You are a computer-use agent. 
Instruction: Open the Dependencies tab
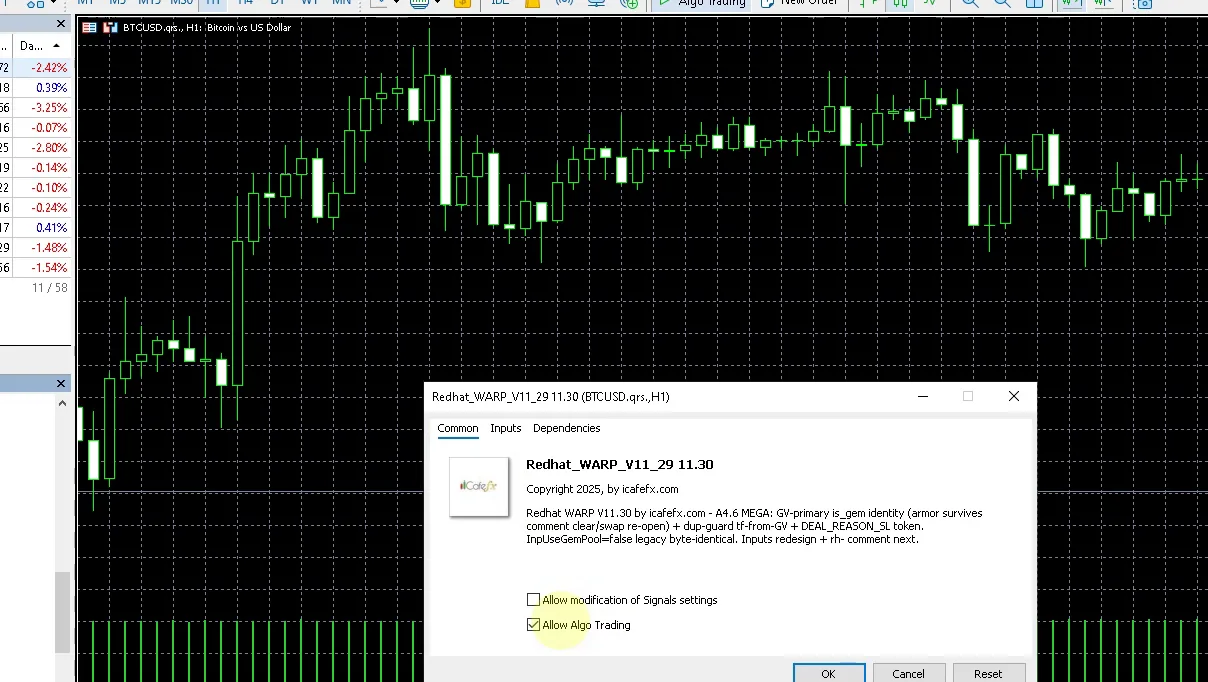coord(566,428)
